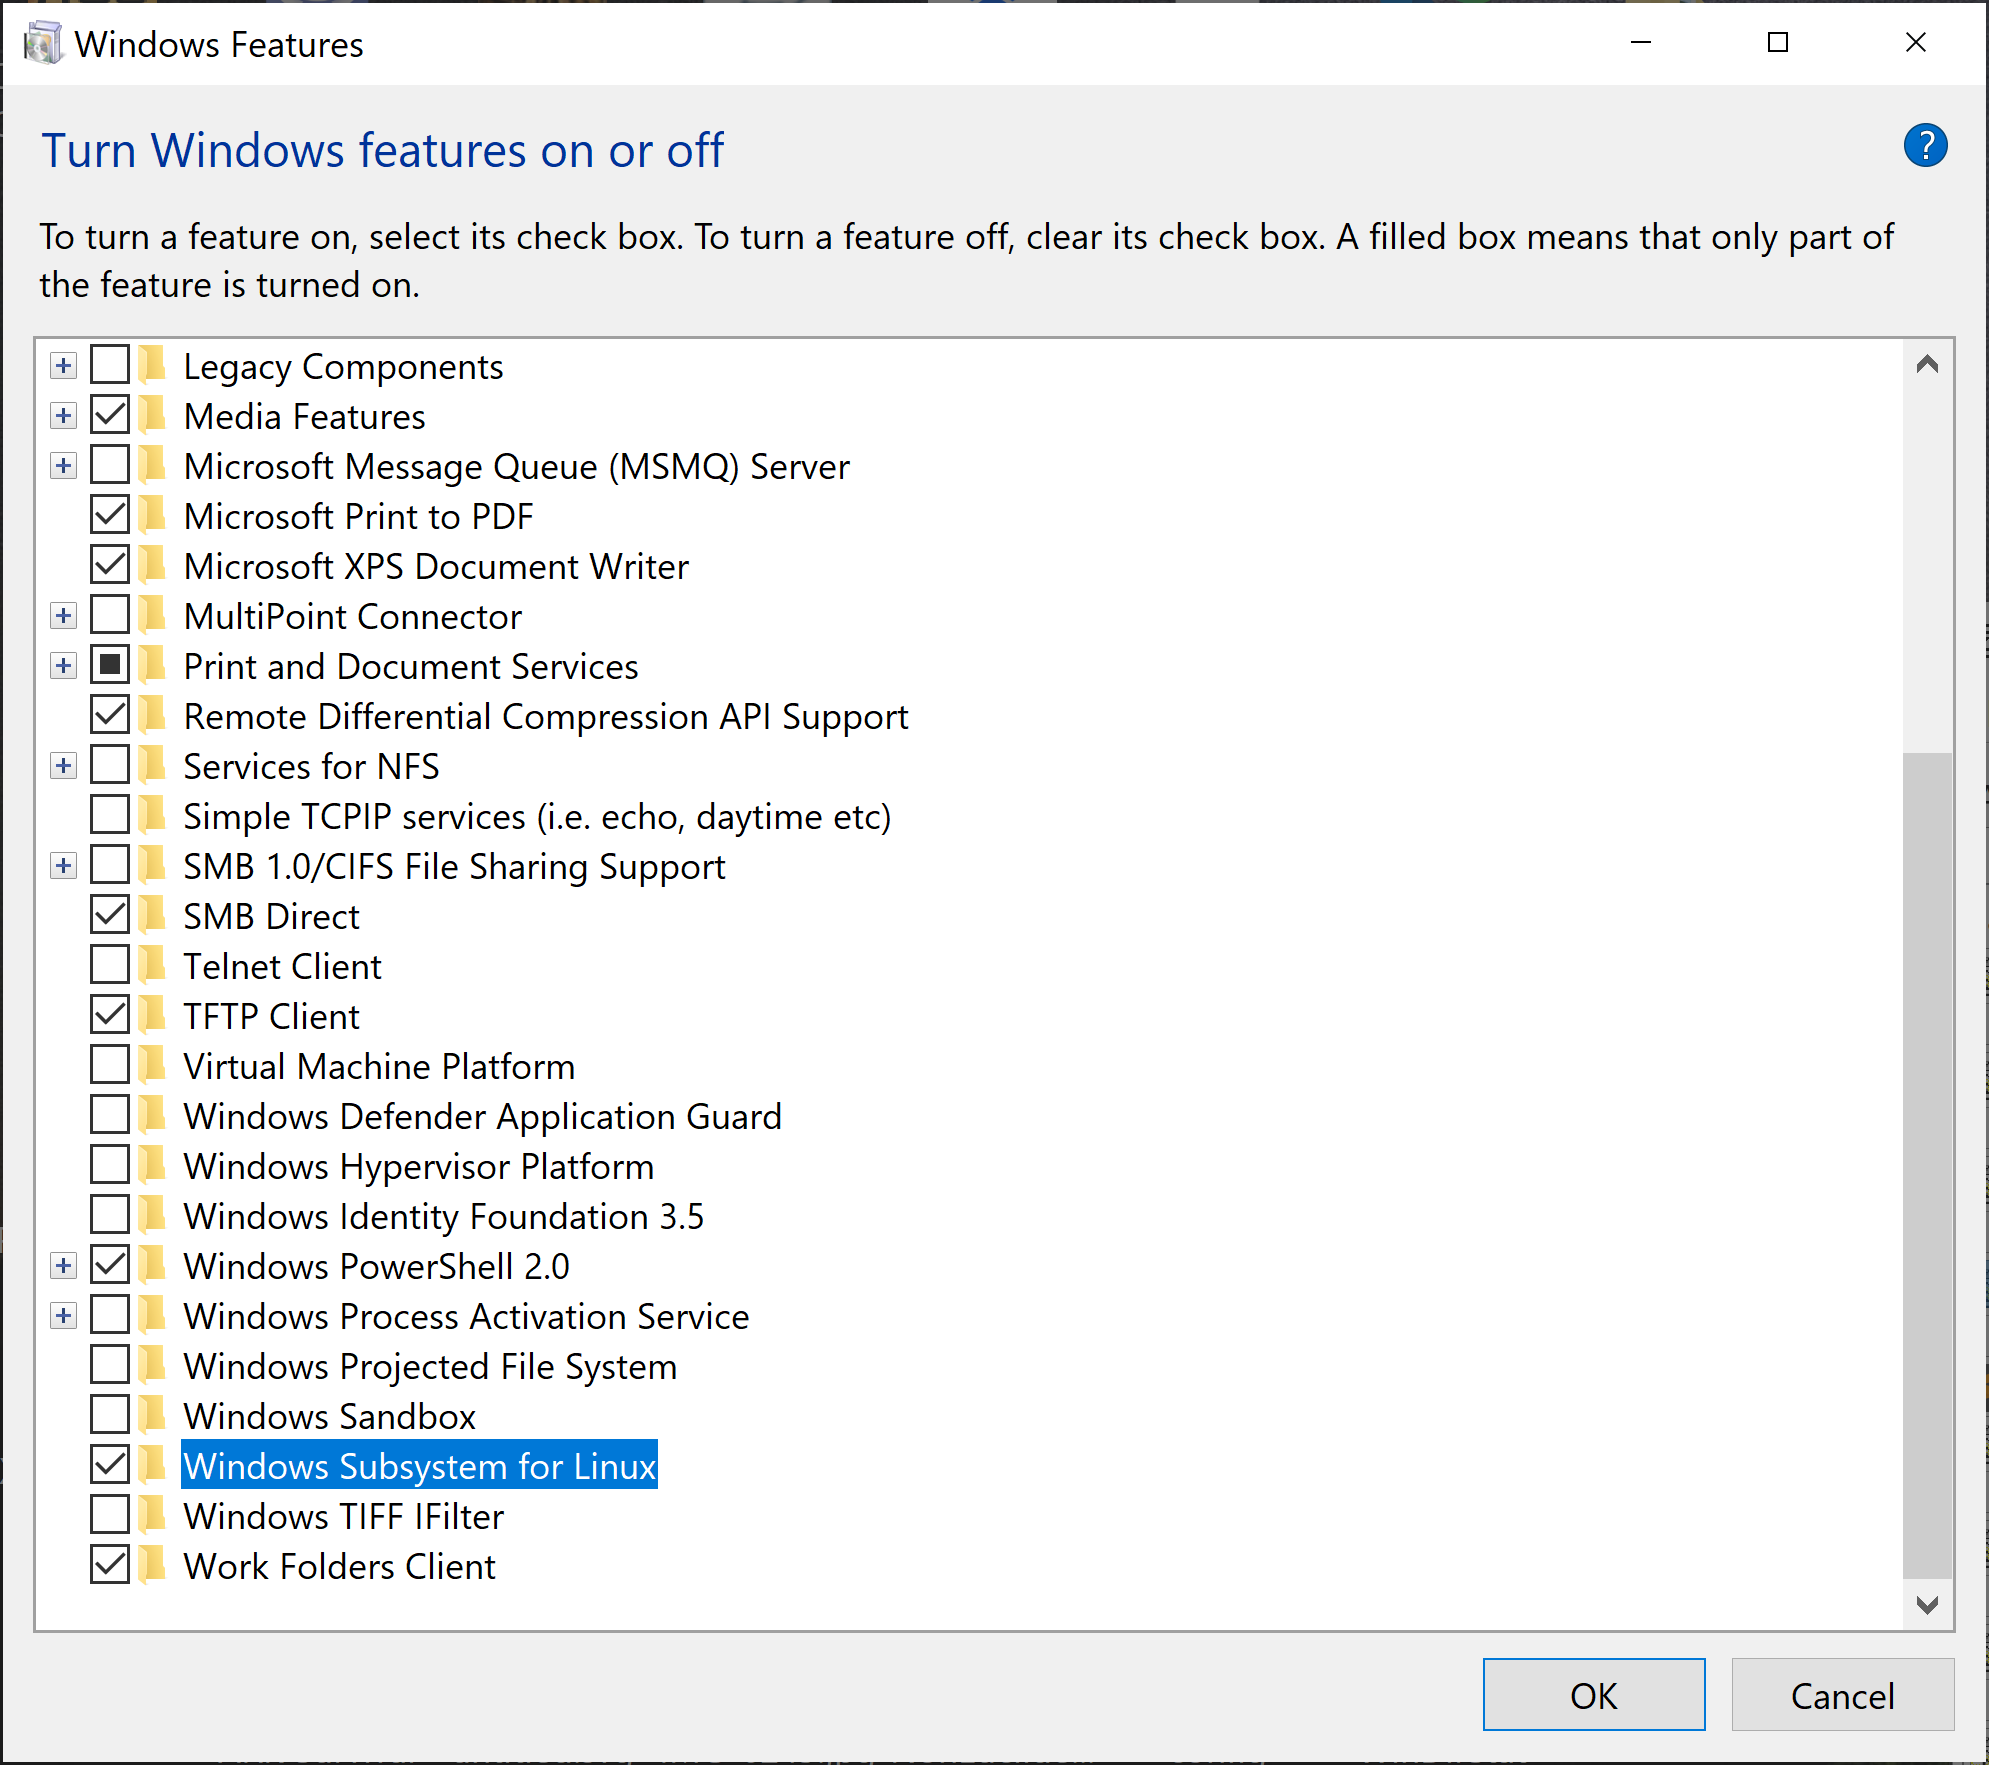Maximize the Windows Features window
Image resolution: width=1989 pixels, height=1765 pixels.
point(1778,42)
